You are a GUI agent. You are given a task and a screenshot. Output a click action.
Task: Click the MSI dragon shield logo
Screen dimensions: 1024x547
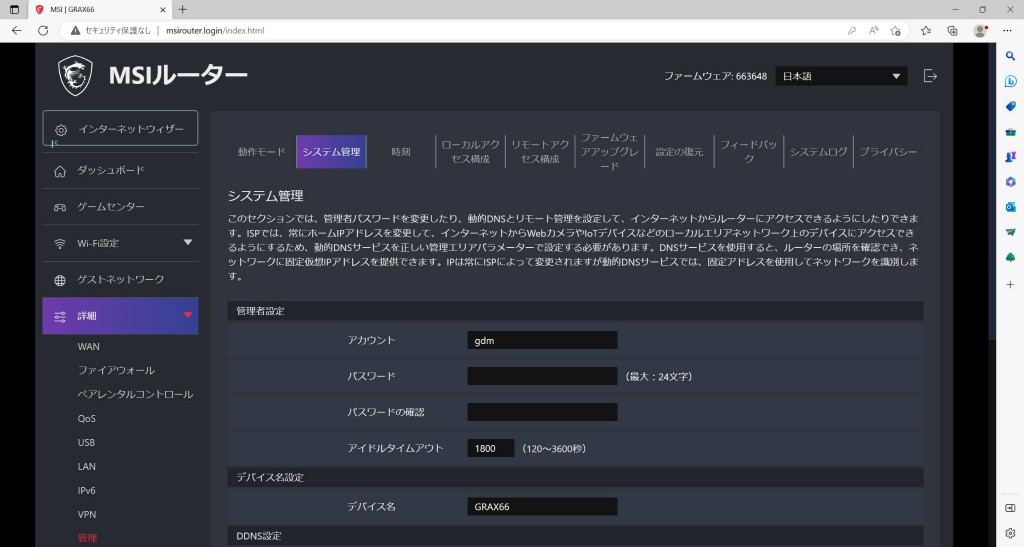[75, 76]
